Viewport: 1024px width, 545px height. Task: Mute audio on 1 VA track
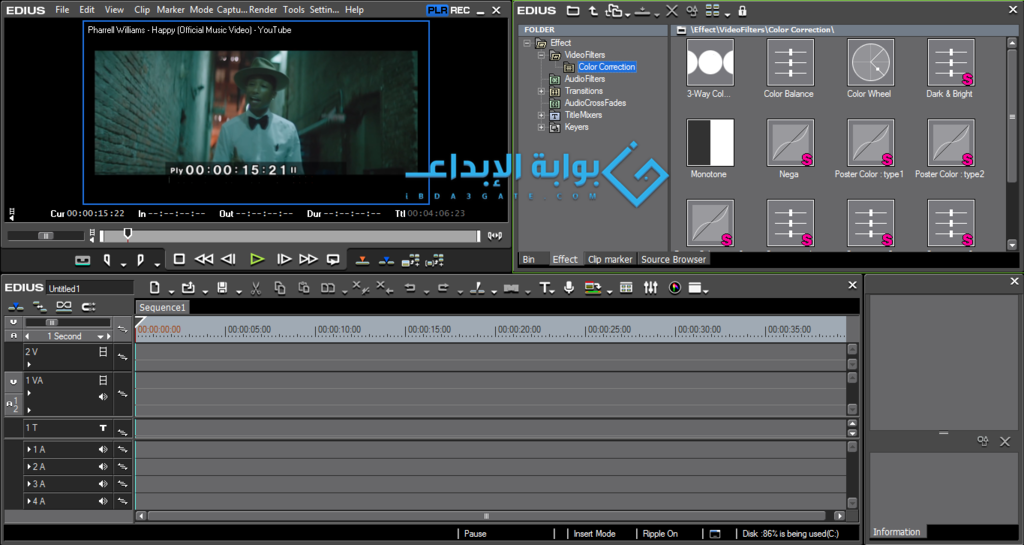(103, 397)
